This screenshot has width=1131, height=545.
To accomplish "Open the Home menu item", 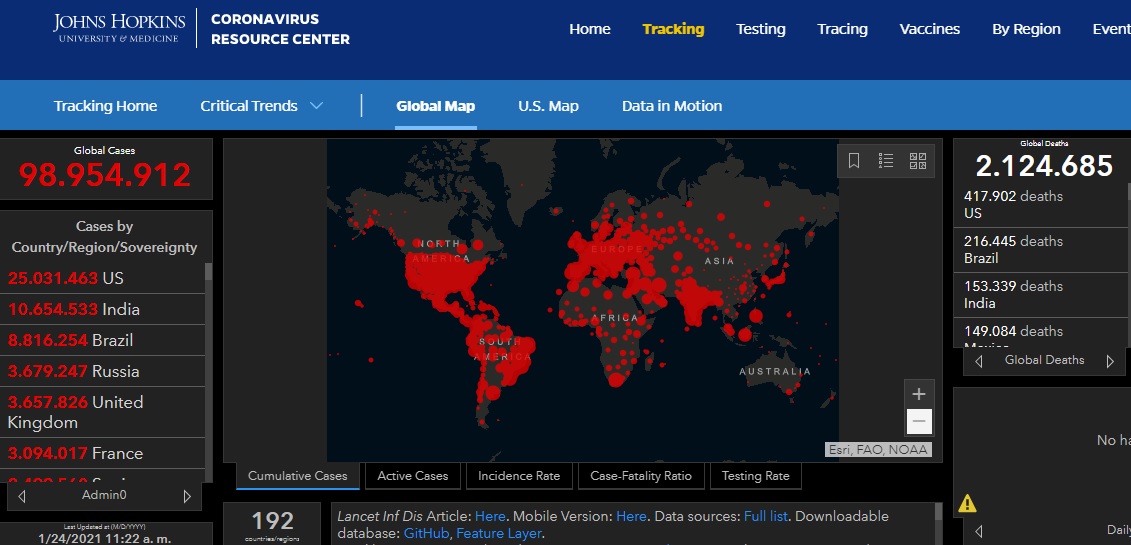I will (x=589, y=29).
